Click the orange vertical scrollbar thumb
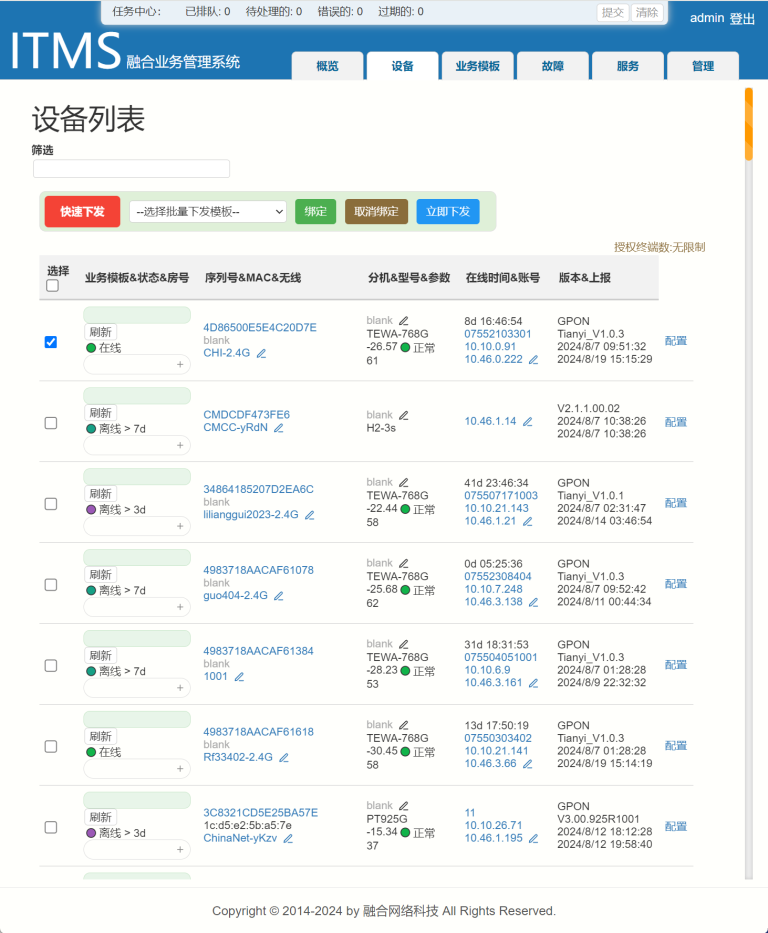Viewport: 768px width, 933px height. point(748,125)
